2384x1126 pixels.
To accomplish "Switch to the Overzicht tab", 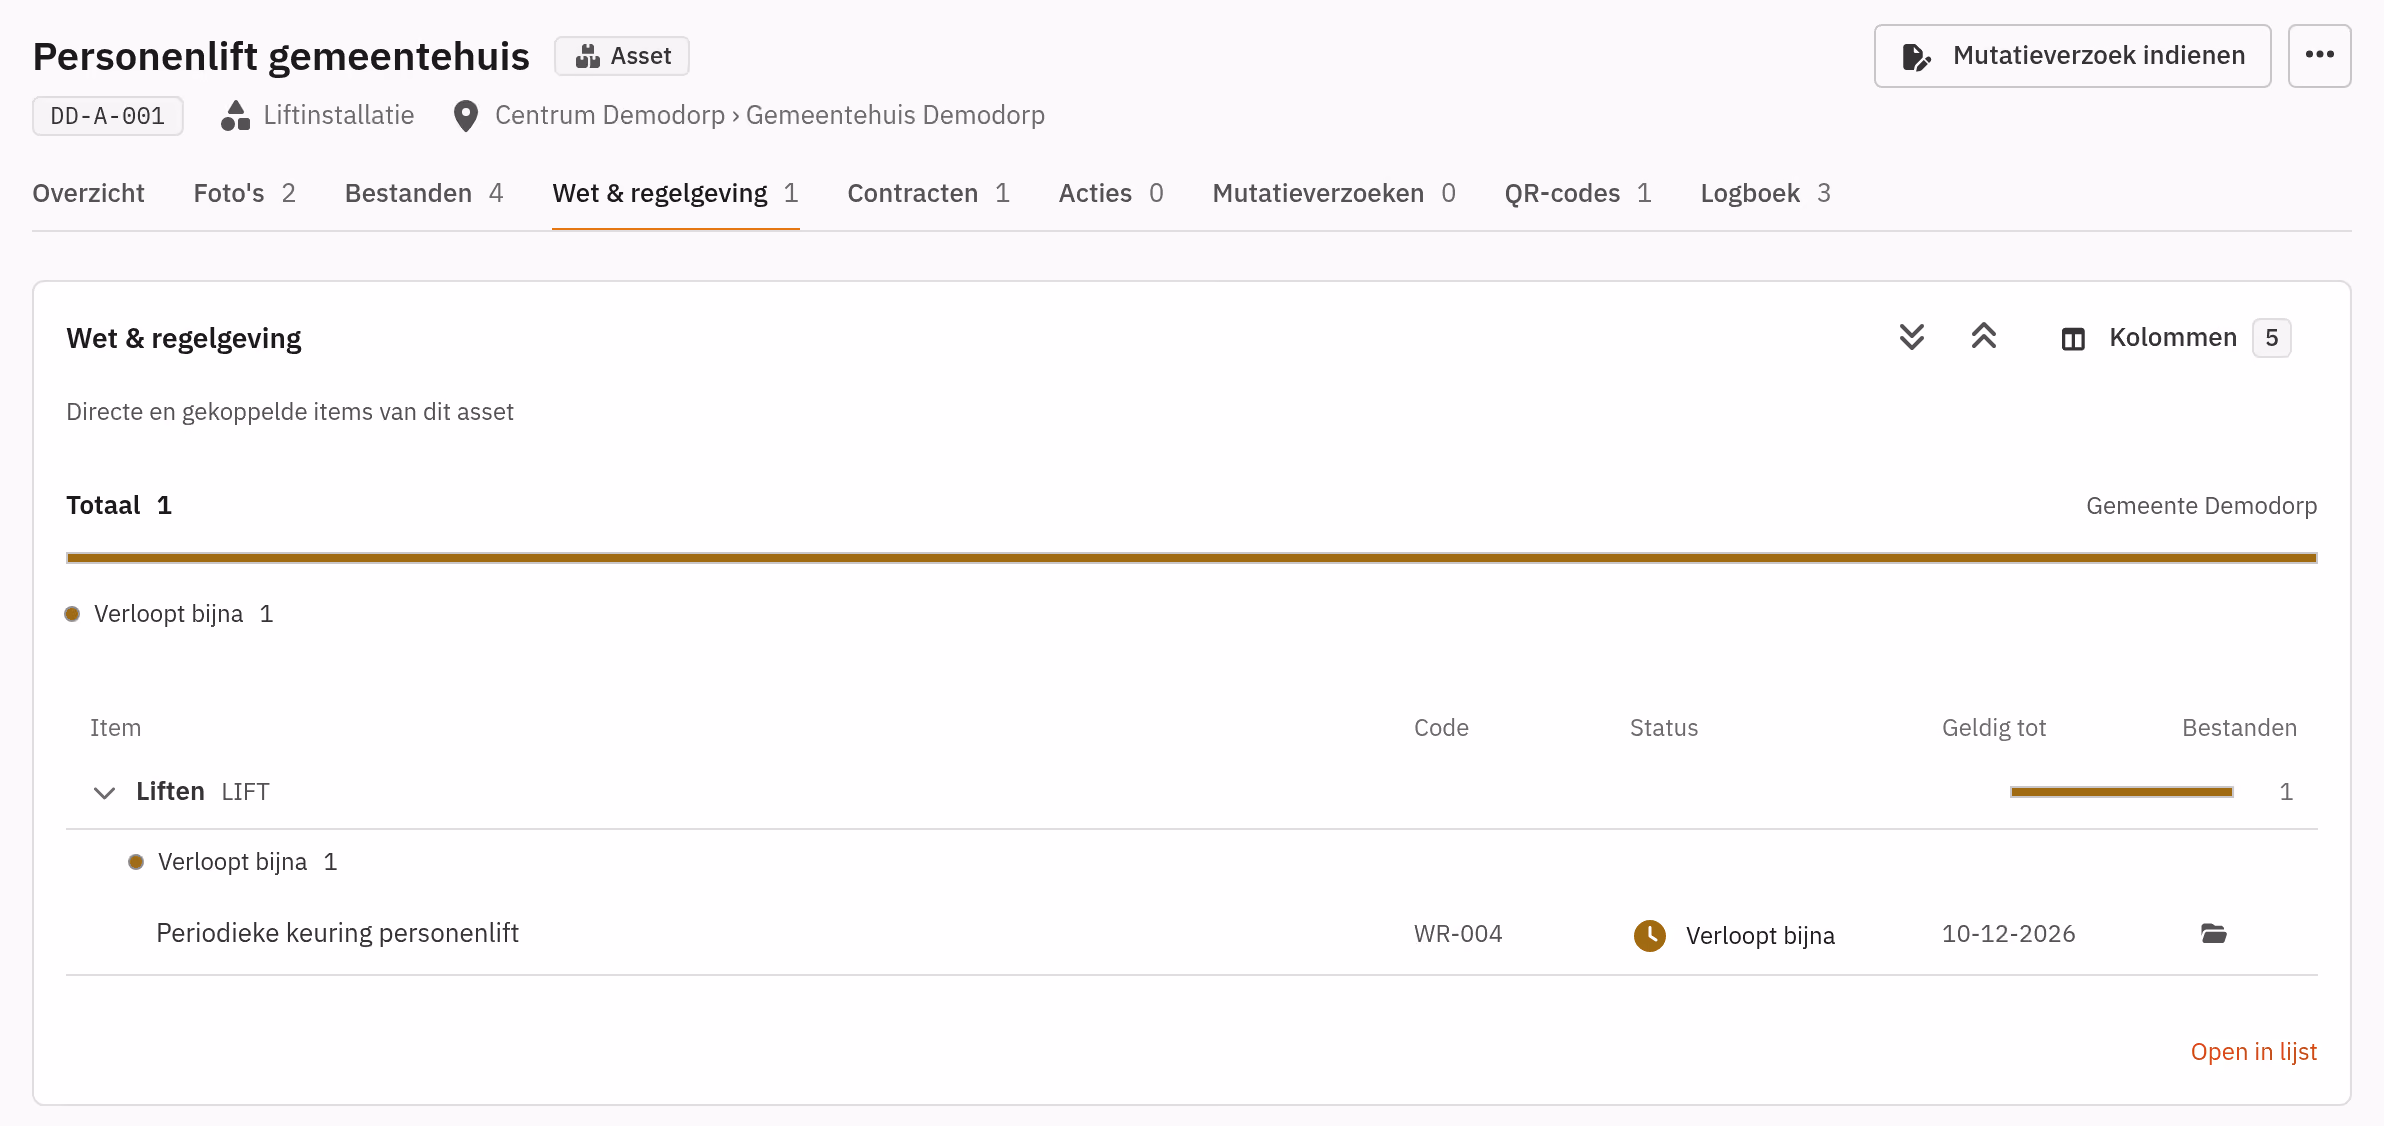I will (x=88, y=193).
